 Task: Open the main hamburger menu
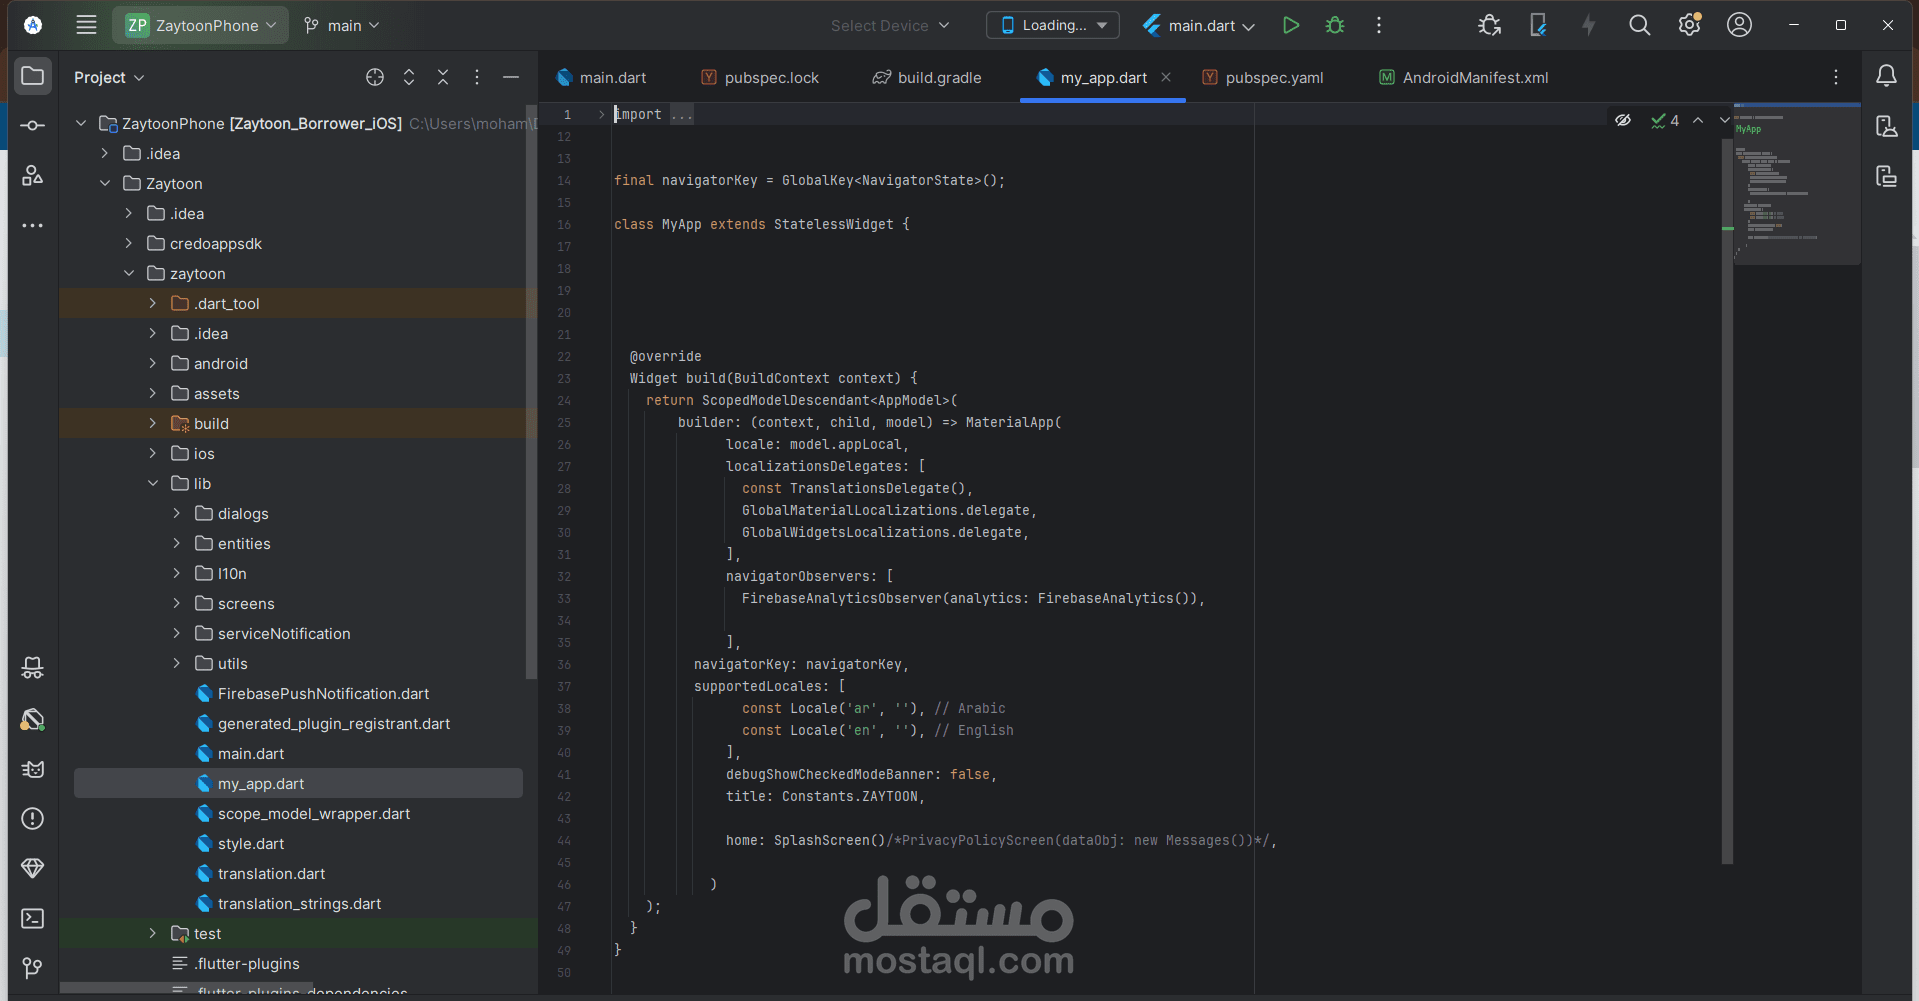86,25
